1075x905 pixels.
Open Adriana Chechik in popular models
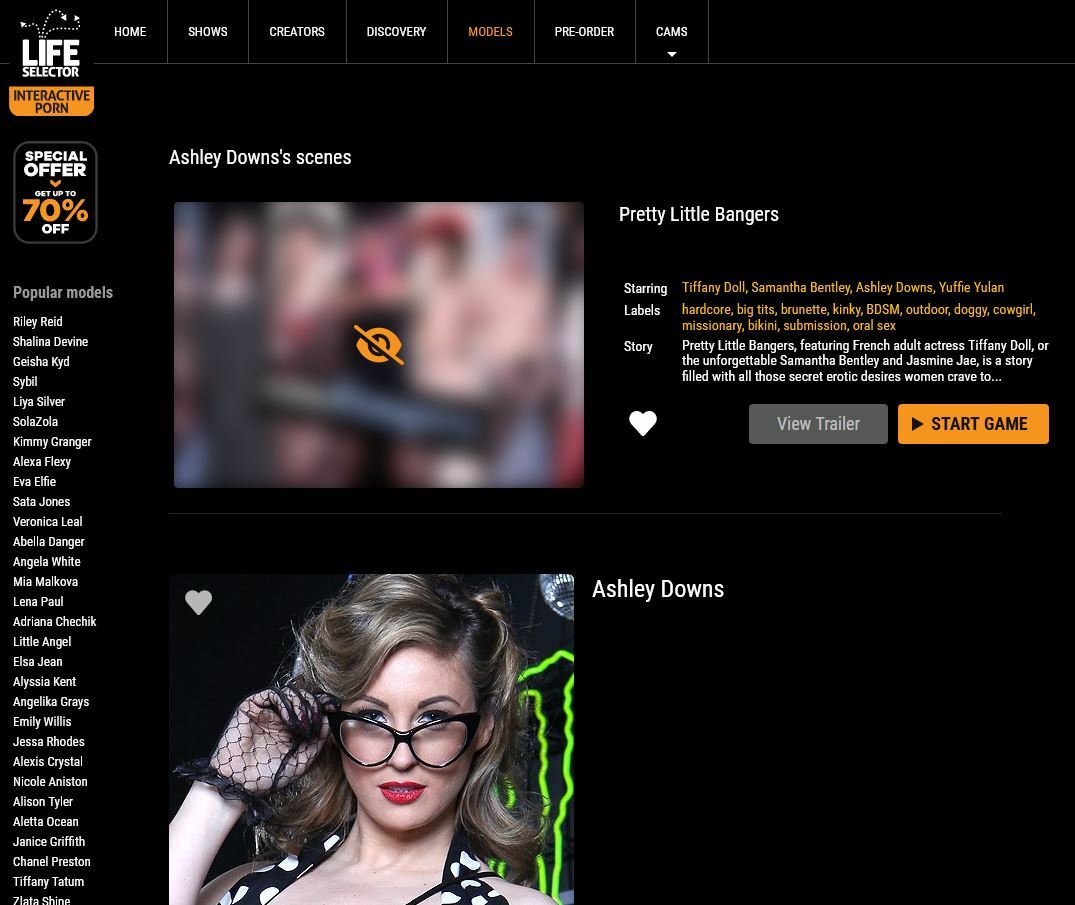coord(55,621)
